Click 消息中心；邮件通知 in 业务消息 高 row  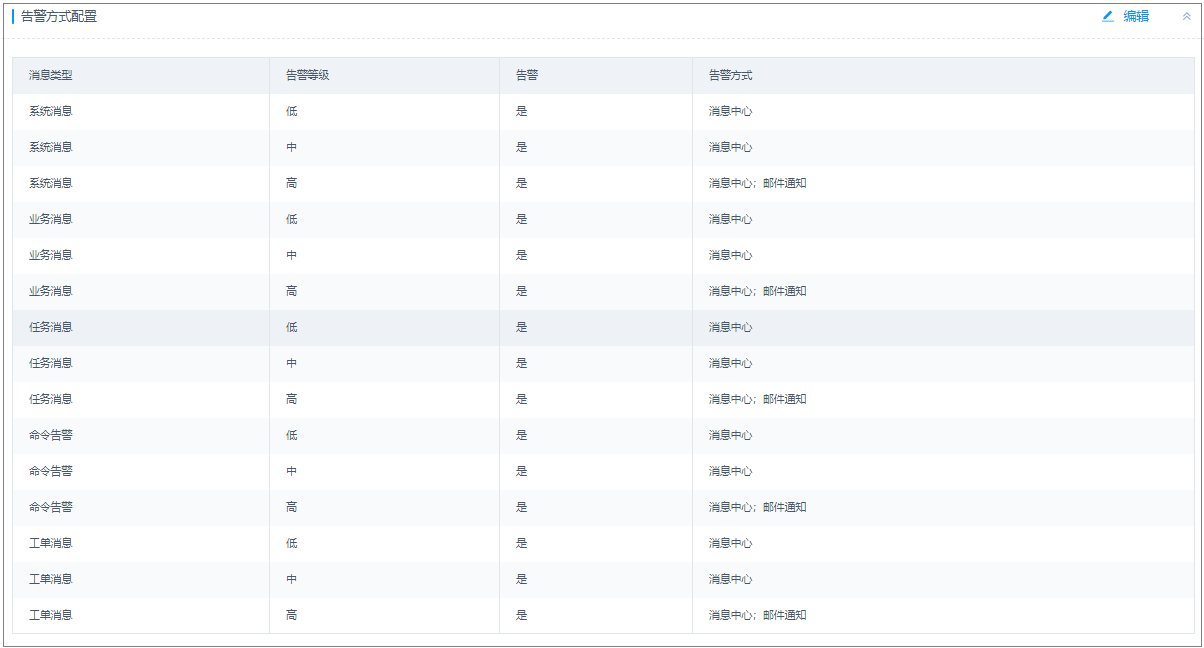(757, 291)
